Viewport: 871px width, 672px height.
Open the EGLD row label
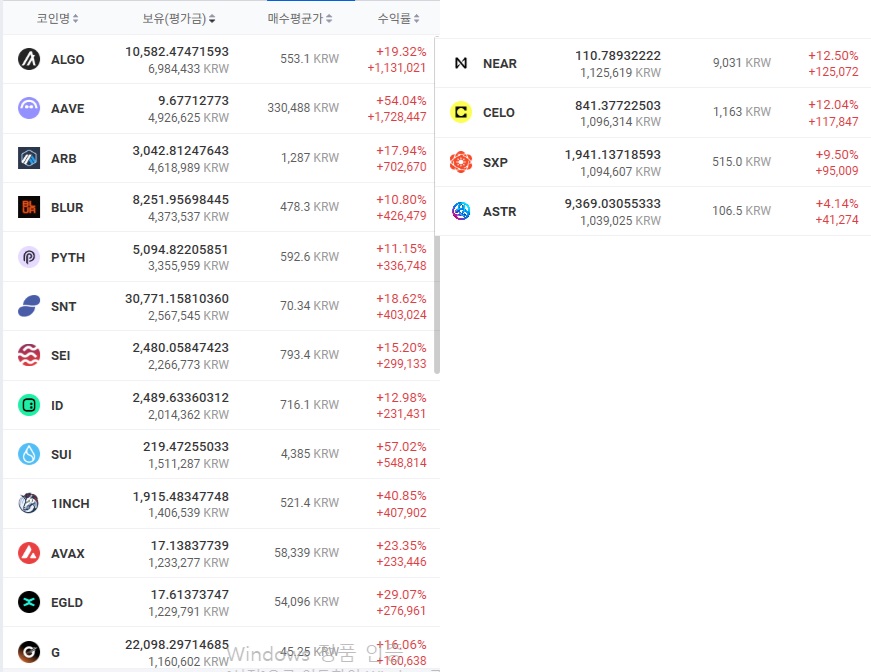[x=67, y=603]
